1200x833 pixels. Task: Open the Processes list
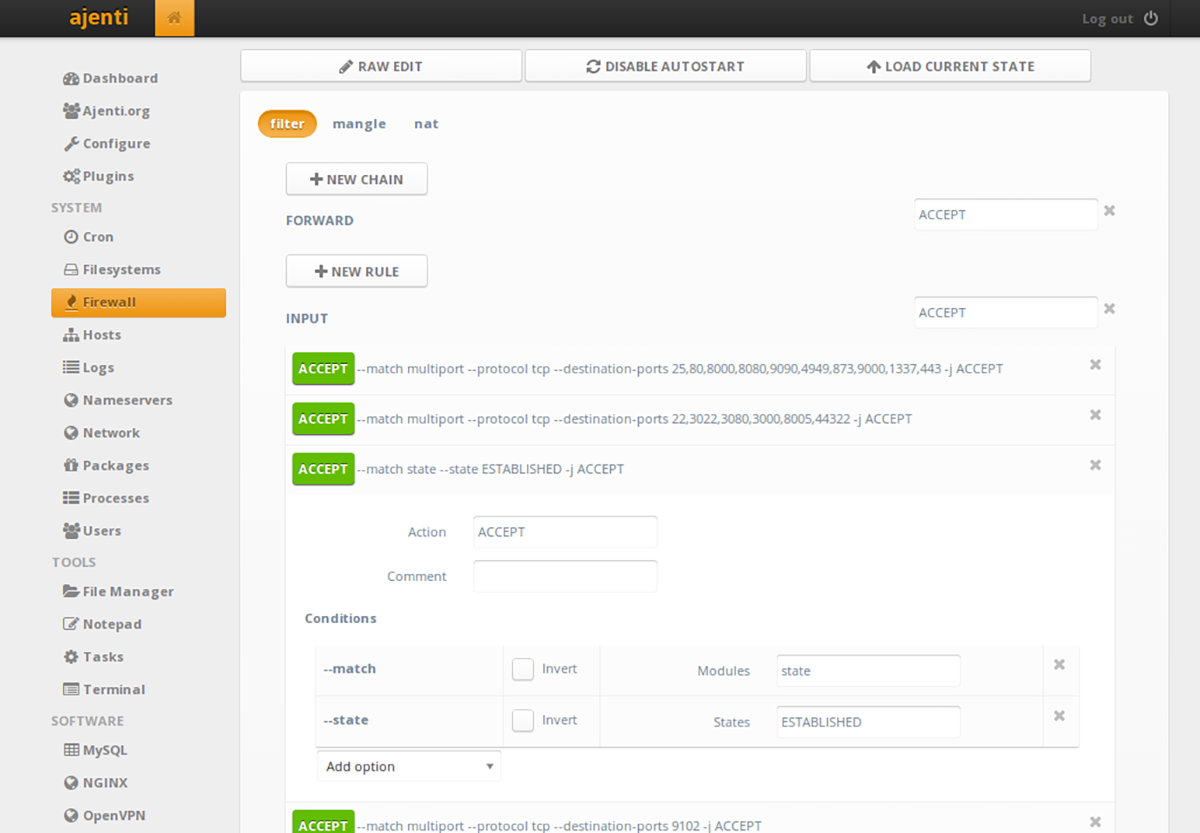pos(112,497)
